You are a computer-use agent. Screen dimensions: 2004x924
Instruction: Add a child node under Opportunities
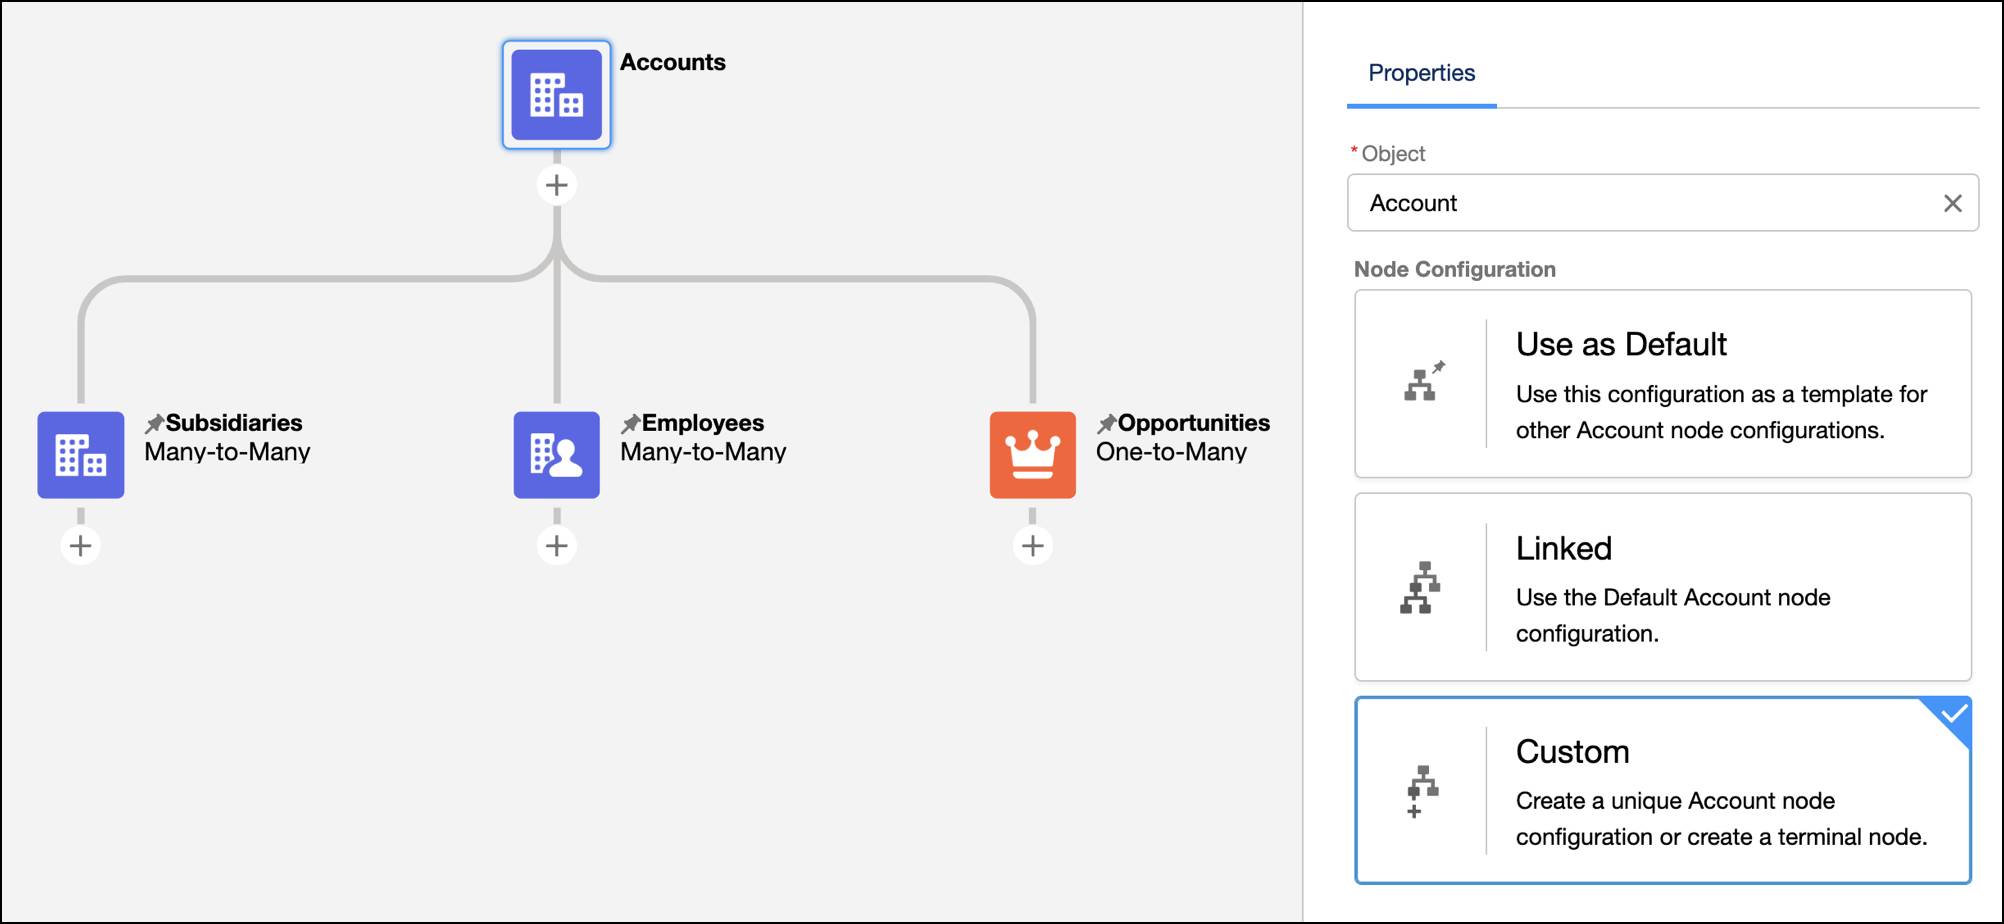[x=1033, y=545]
